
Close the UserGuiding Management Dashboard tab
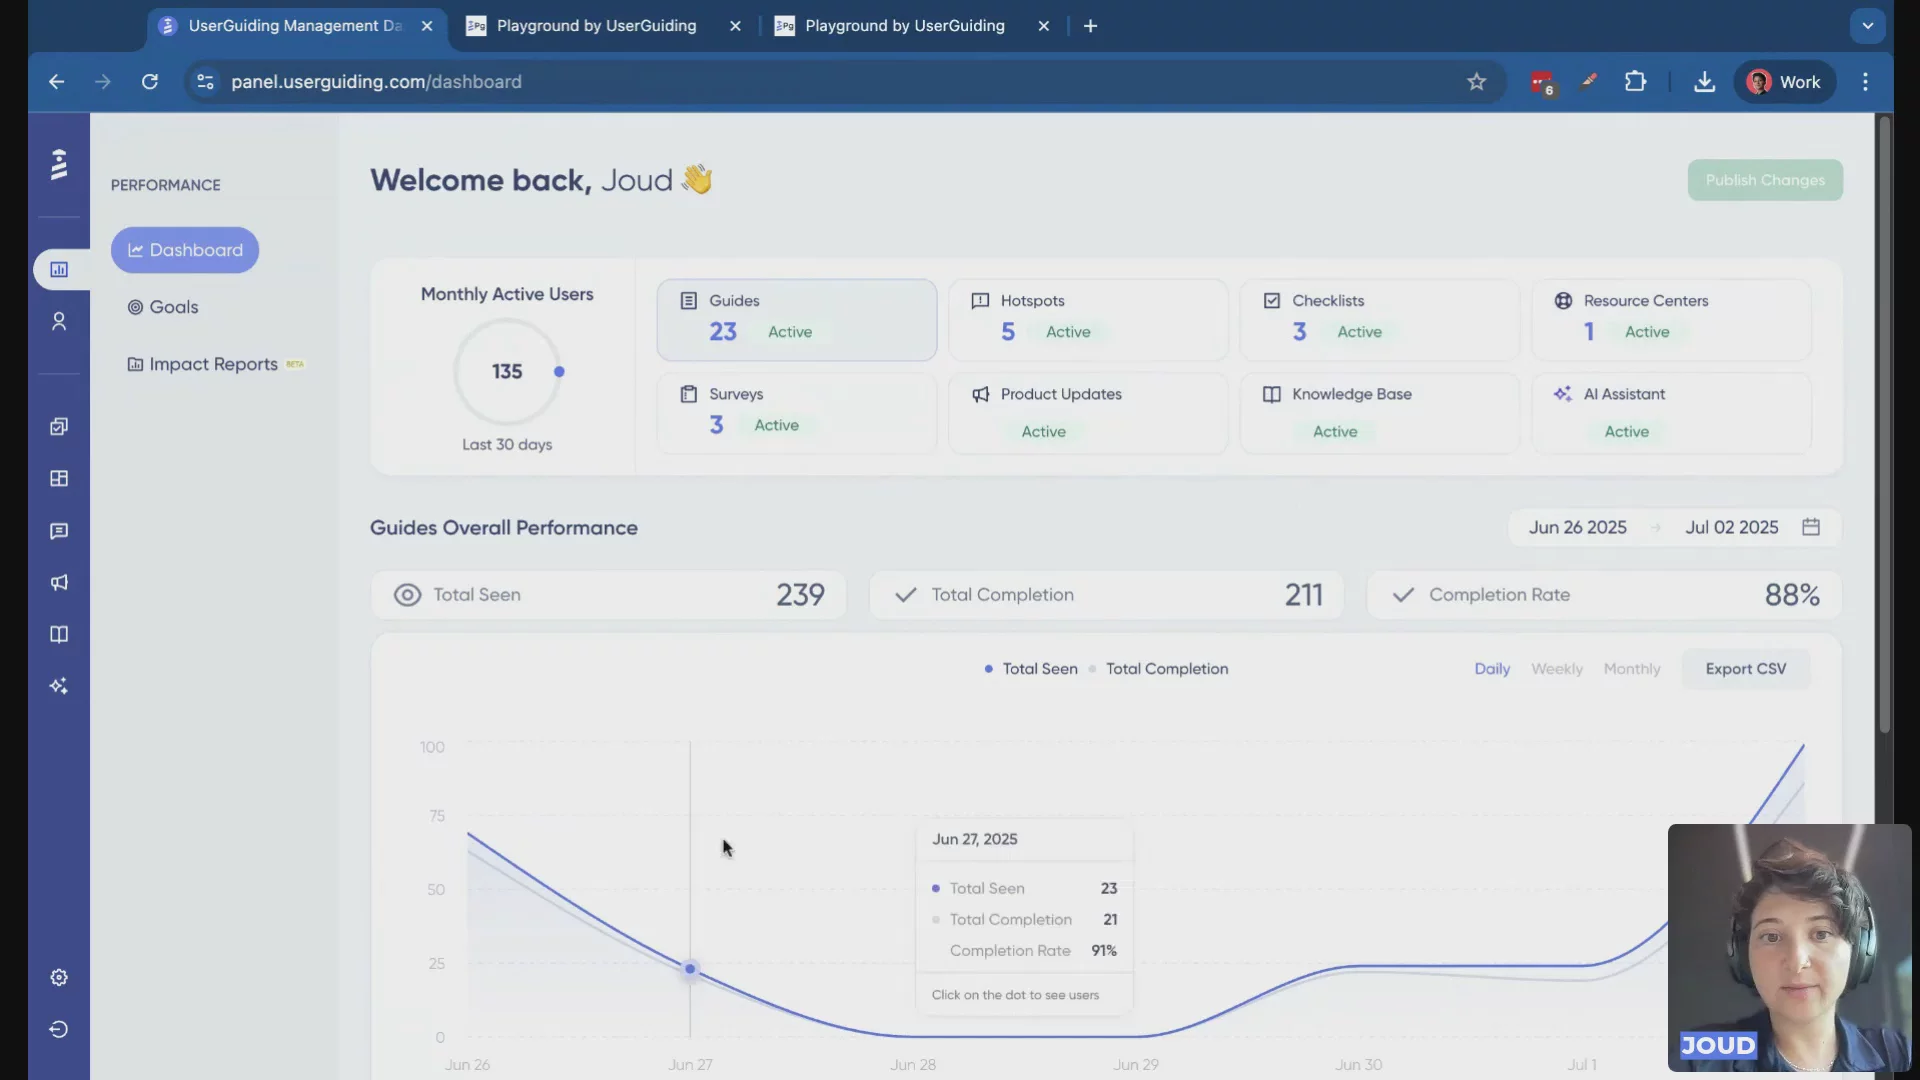(427, 26)
